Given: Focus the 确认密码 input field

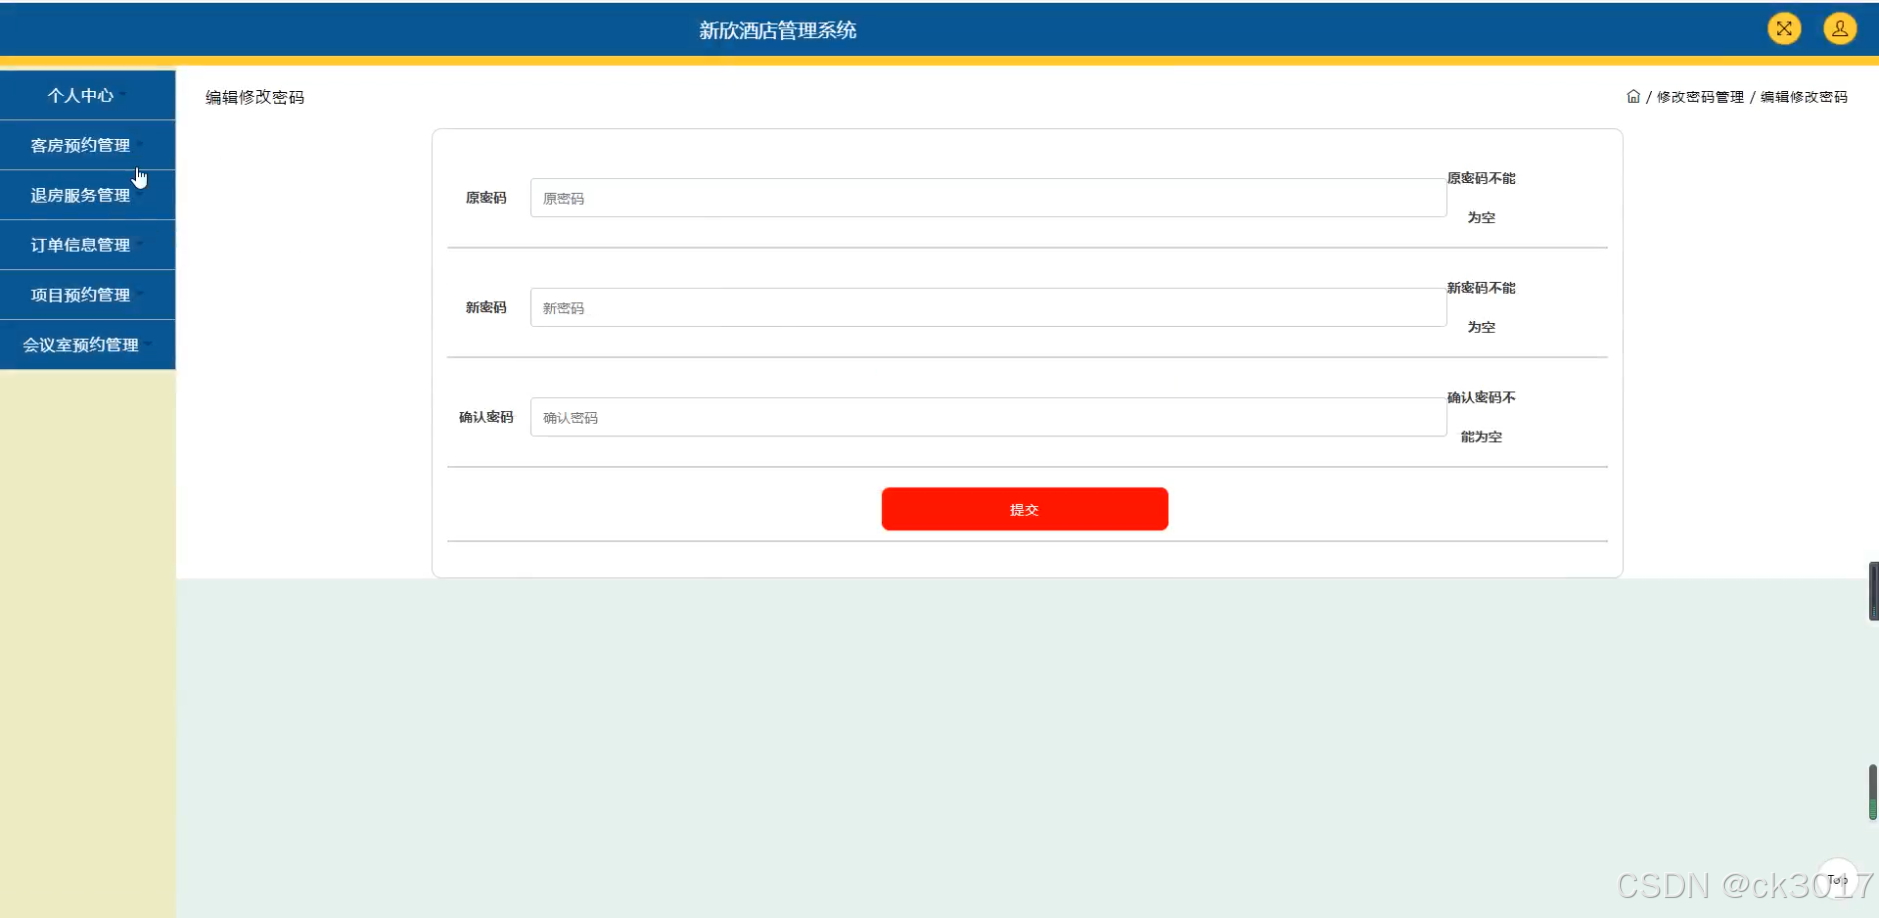Looking at the screenshot, I should [988, 417].
